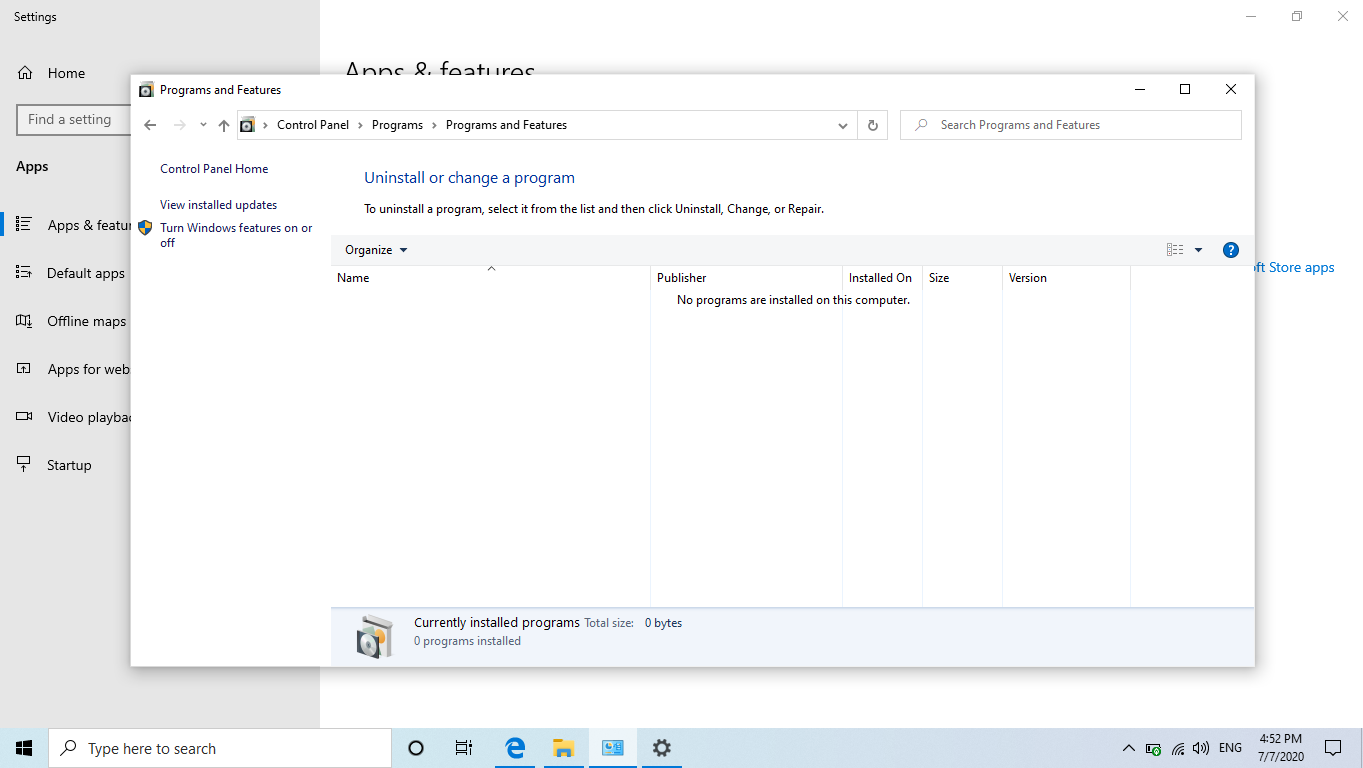
Task: Open Control Panel breadcrumb in address bar
Action: (313, 125)
